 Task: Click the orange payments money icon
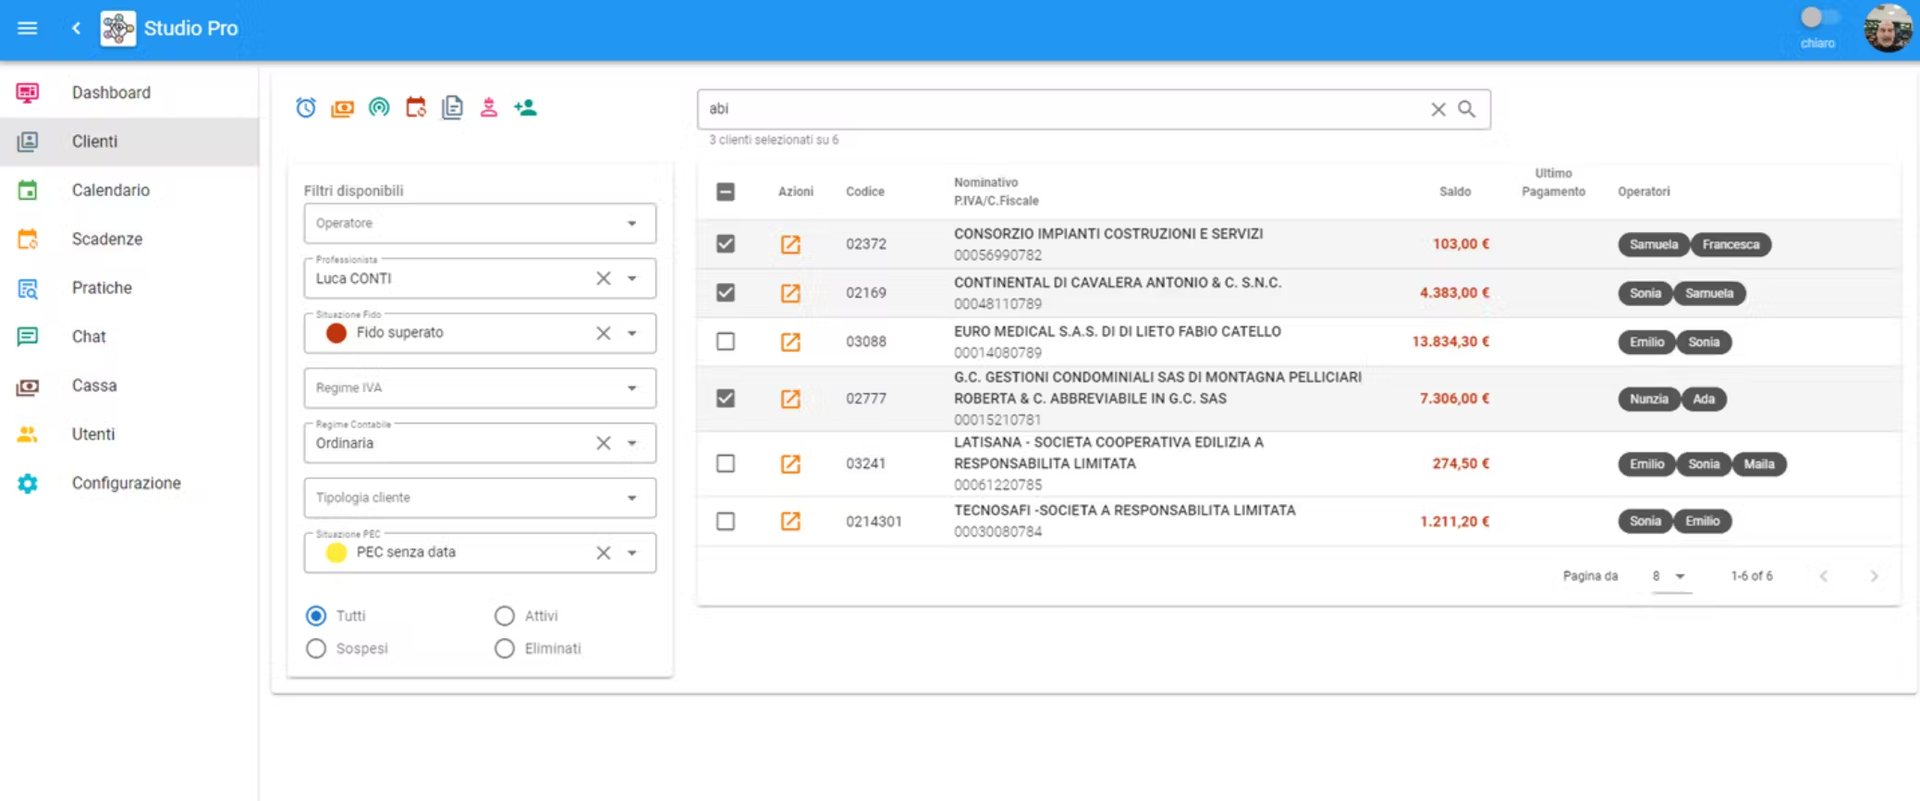tap(342, 108)
